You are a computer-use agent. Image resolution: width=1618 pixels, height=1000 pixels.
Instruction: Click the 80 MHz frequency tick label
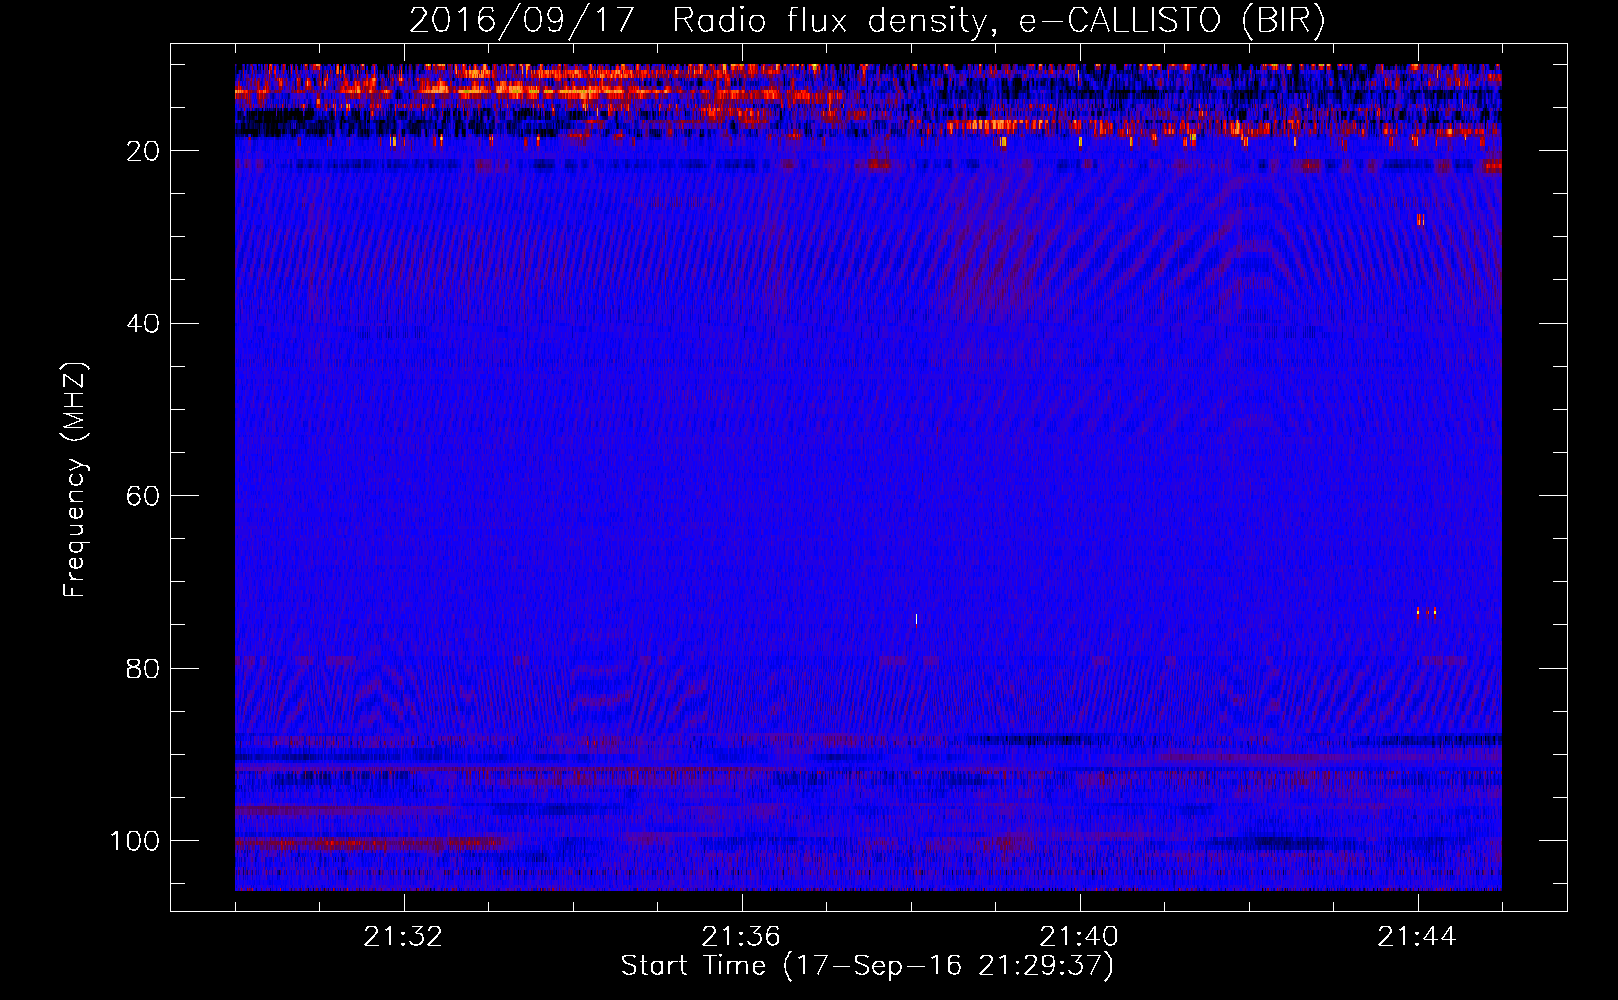coord(144,668)
